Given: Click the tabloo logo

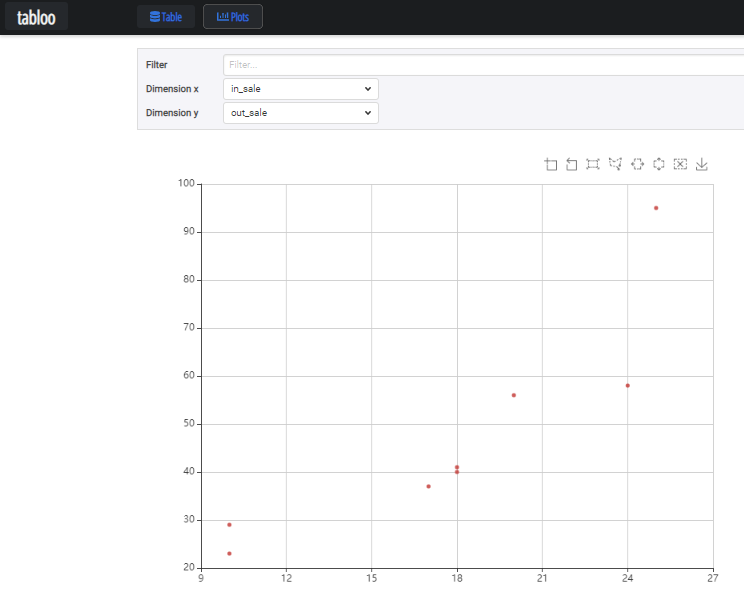Looking at the screenshot, I should [x=36, y=17].
